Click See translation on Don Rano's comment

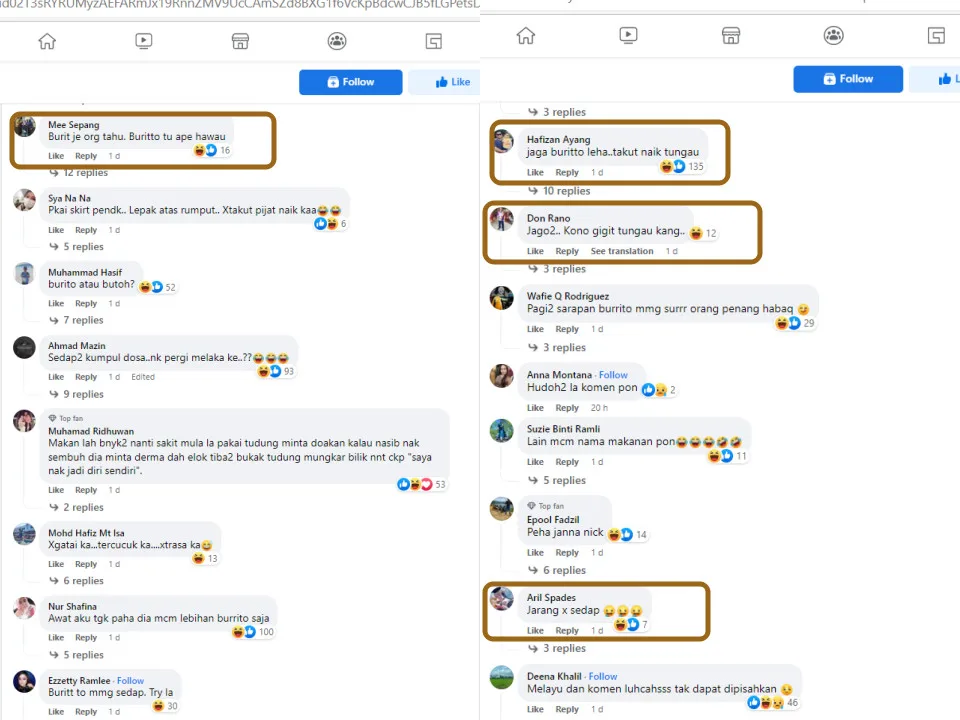point(621,251)
